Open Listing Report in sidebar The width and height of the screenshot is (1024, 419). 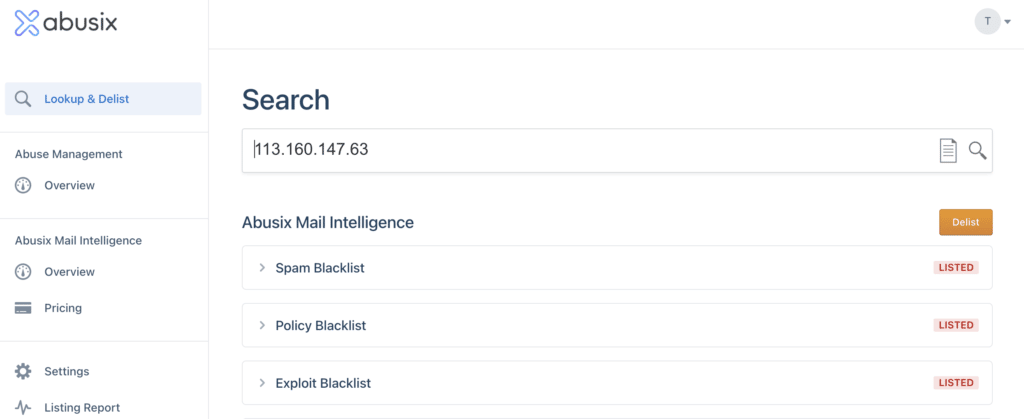coord(82,408)
